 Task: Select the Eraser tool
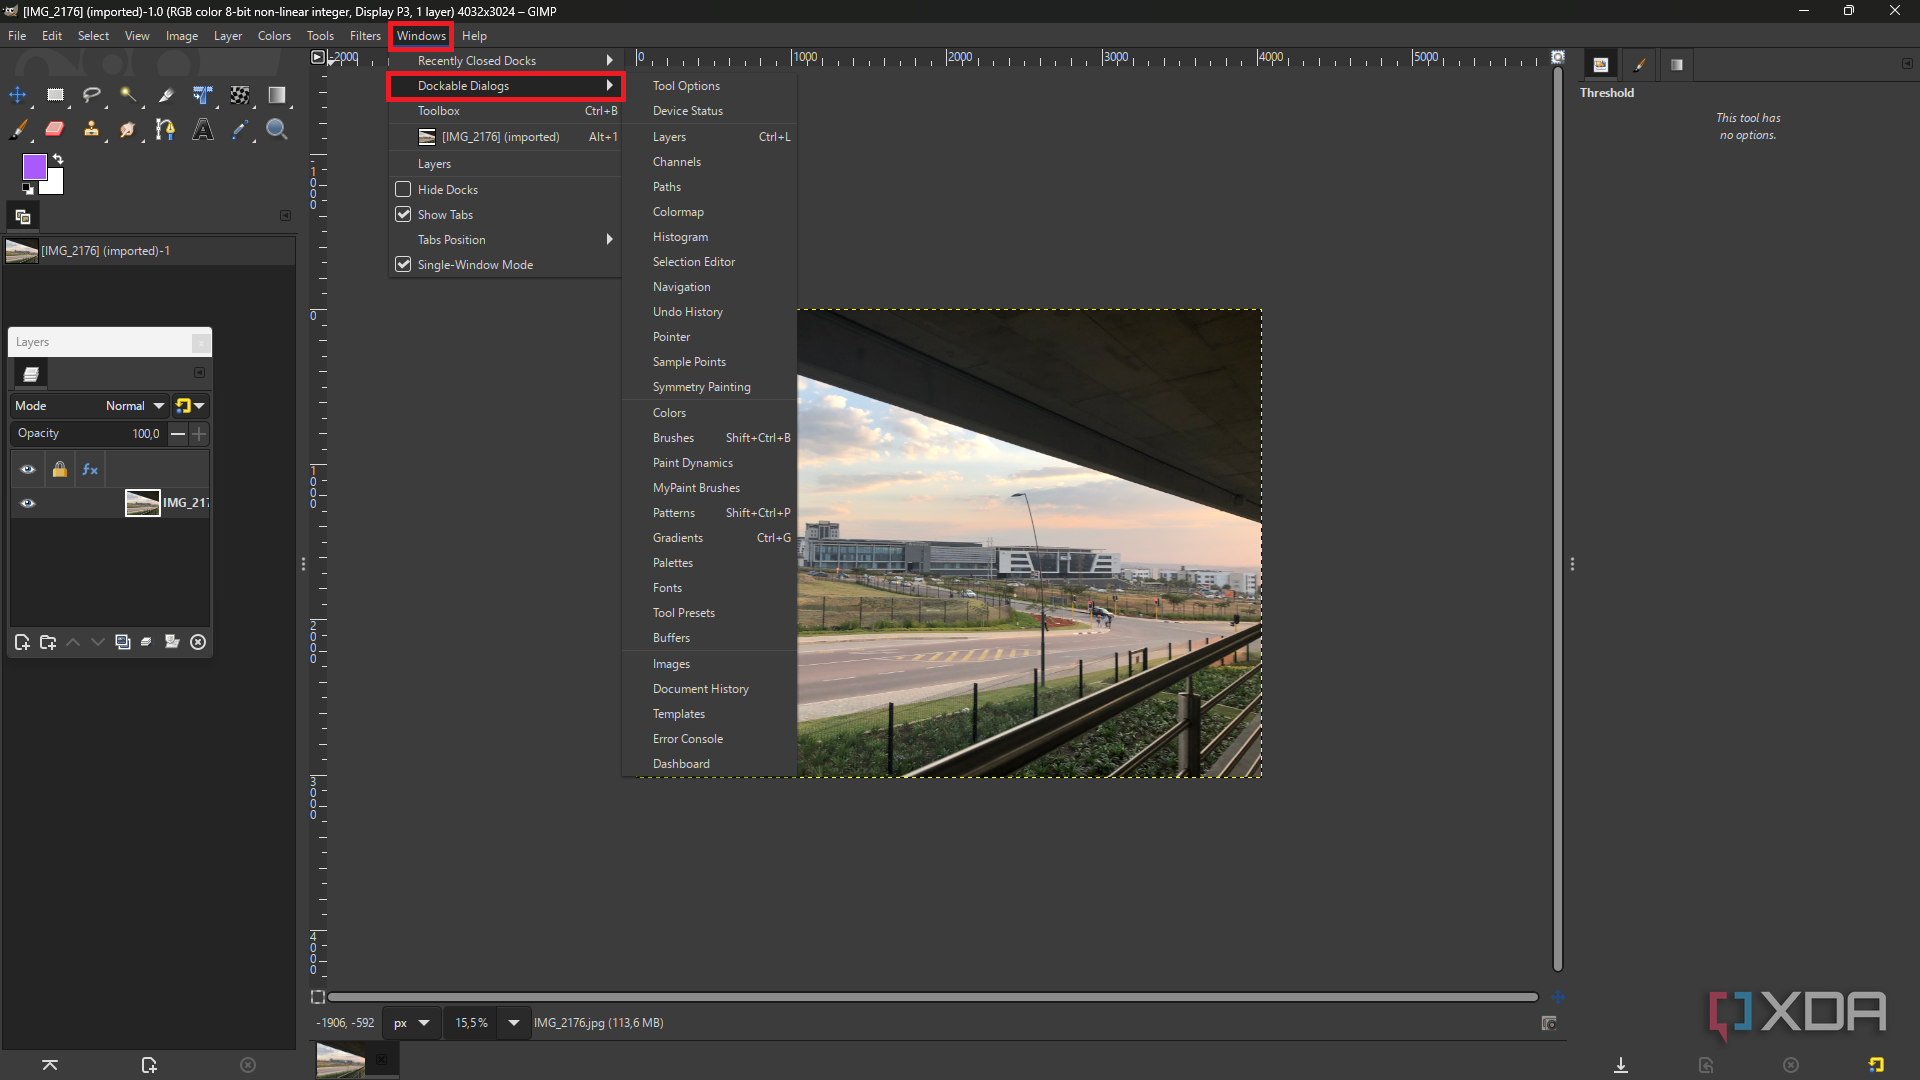coord(54,129)
